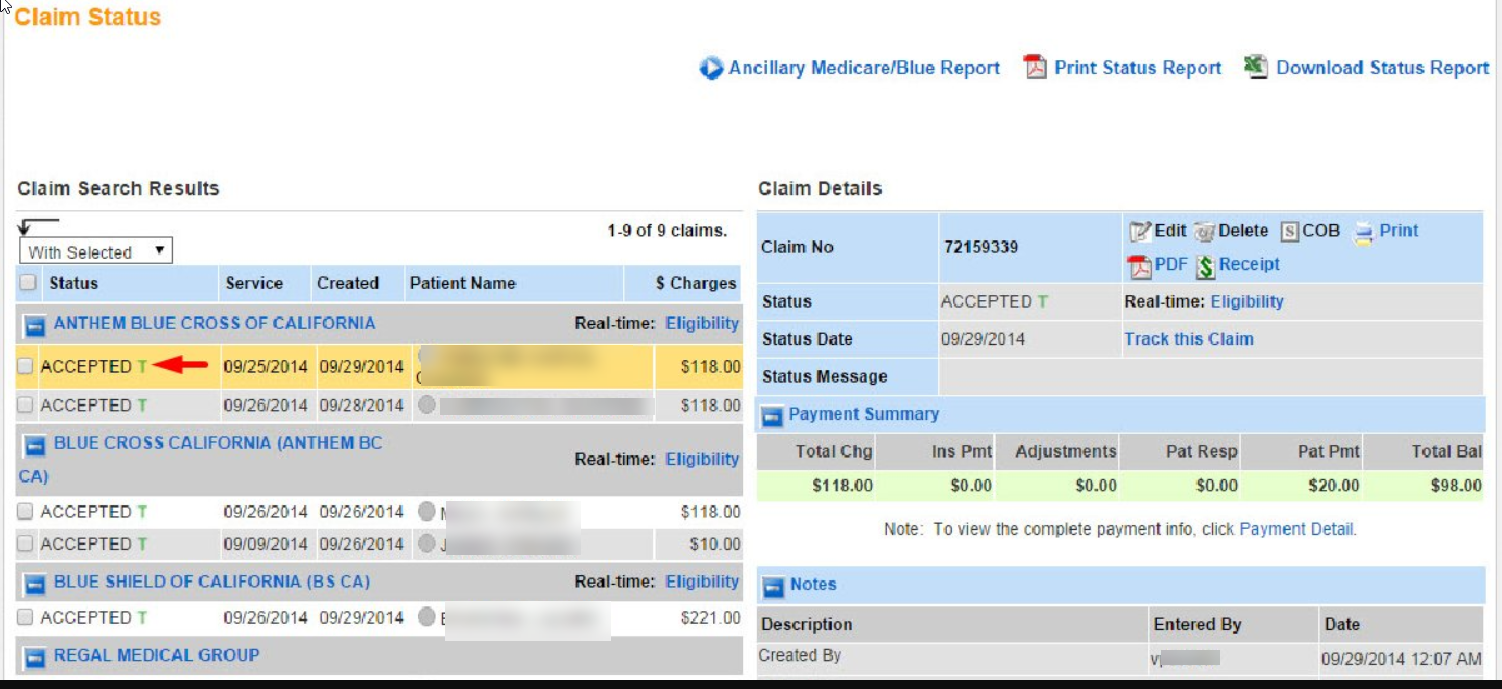Select the 09/09/2014 claim row for $10.00
This screenshot has height=689, width=1502.
[x=265, y=544]
